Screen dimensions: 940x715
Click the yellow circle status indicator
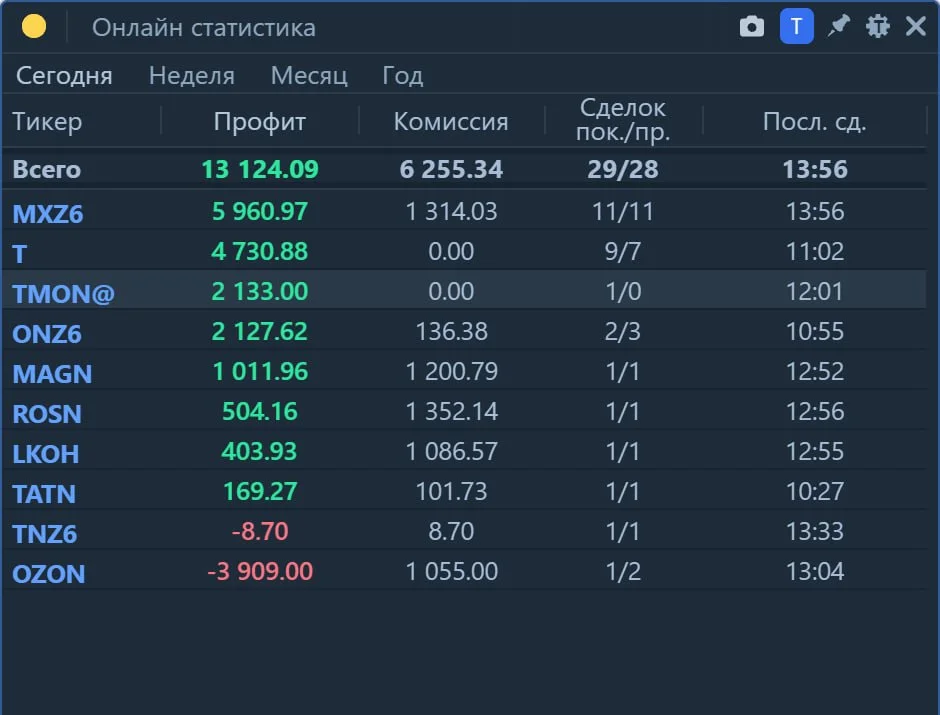(34, 26)
